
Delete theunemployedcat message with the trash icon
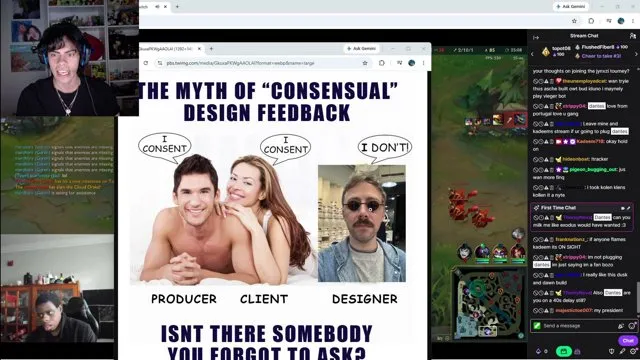pos(551,81)
